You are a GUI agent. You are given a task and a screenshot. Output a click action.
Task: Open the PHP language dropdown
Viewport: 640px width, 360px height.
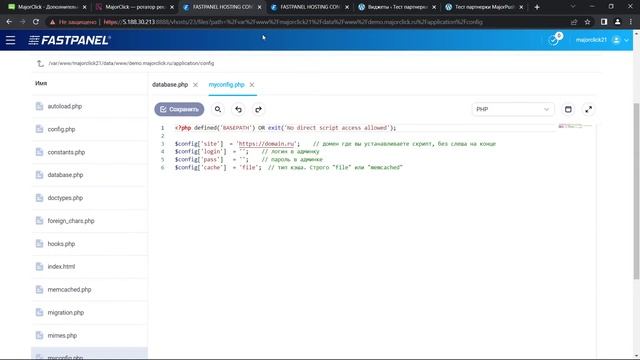coord(513,109)
